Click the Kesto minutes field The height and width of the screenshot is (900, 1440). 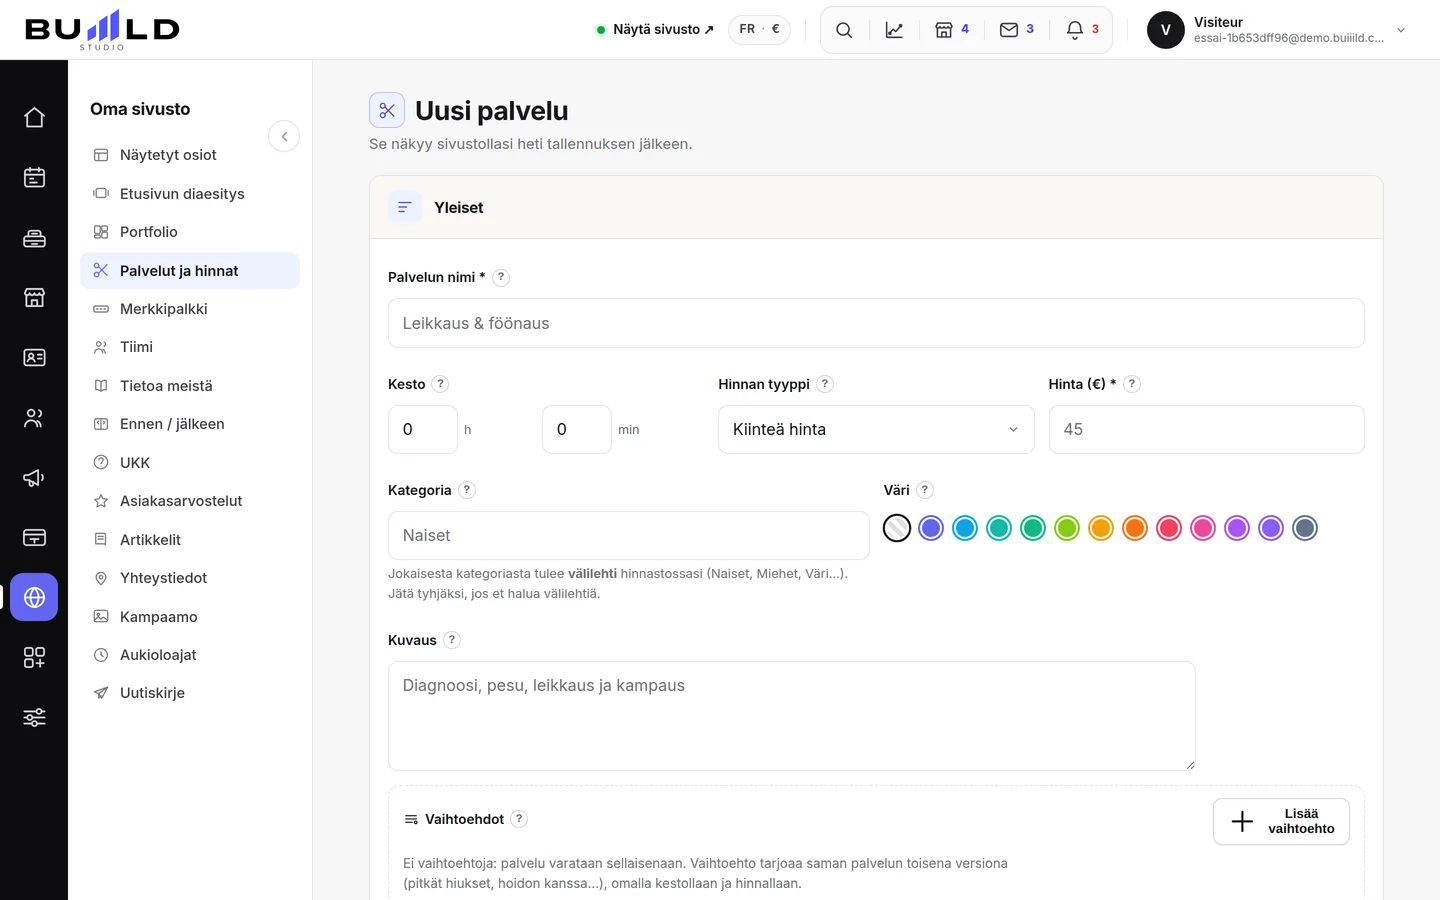[x=577, y=430]
